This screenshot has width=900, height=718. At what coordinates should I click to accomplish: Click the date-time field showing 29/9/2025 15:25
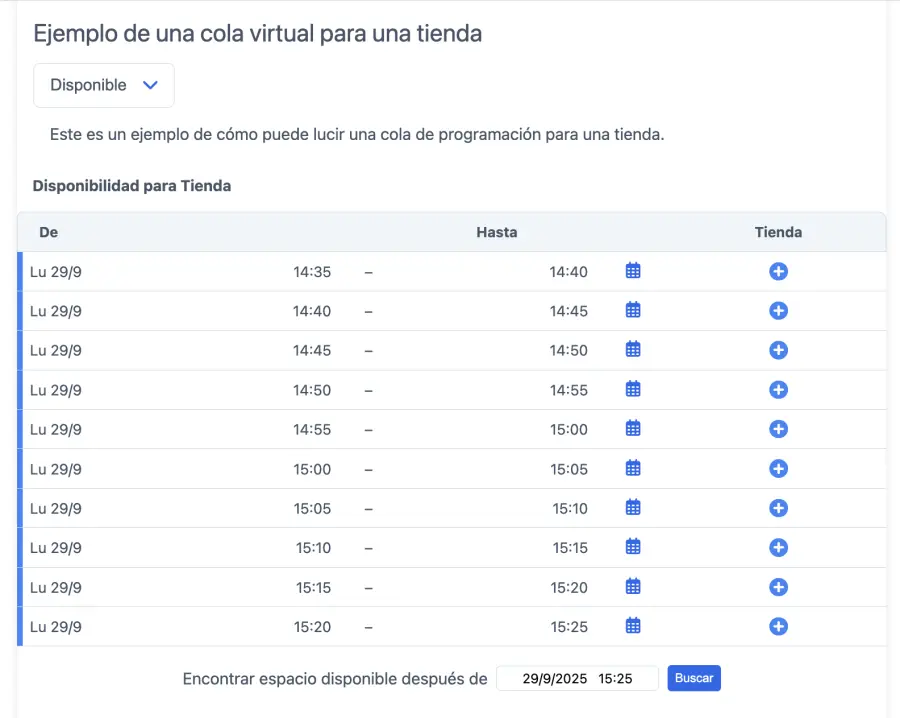pos(577,678)
